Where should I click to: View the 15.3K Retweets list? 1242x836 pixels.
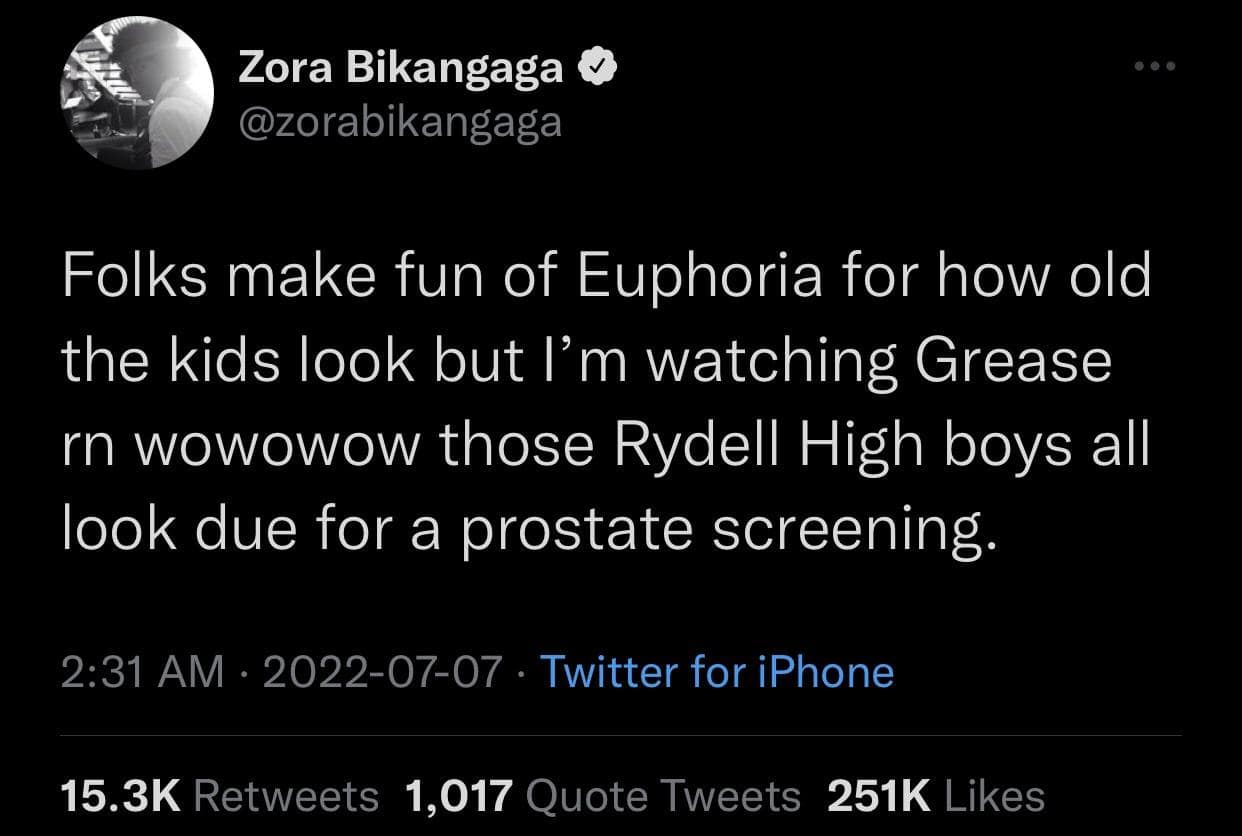pos(220,796)
